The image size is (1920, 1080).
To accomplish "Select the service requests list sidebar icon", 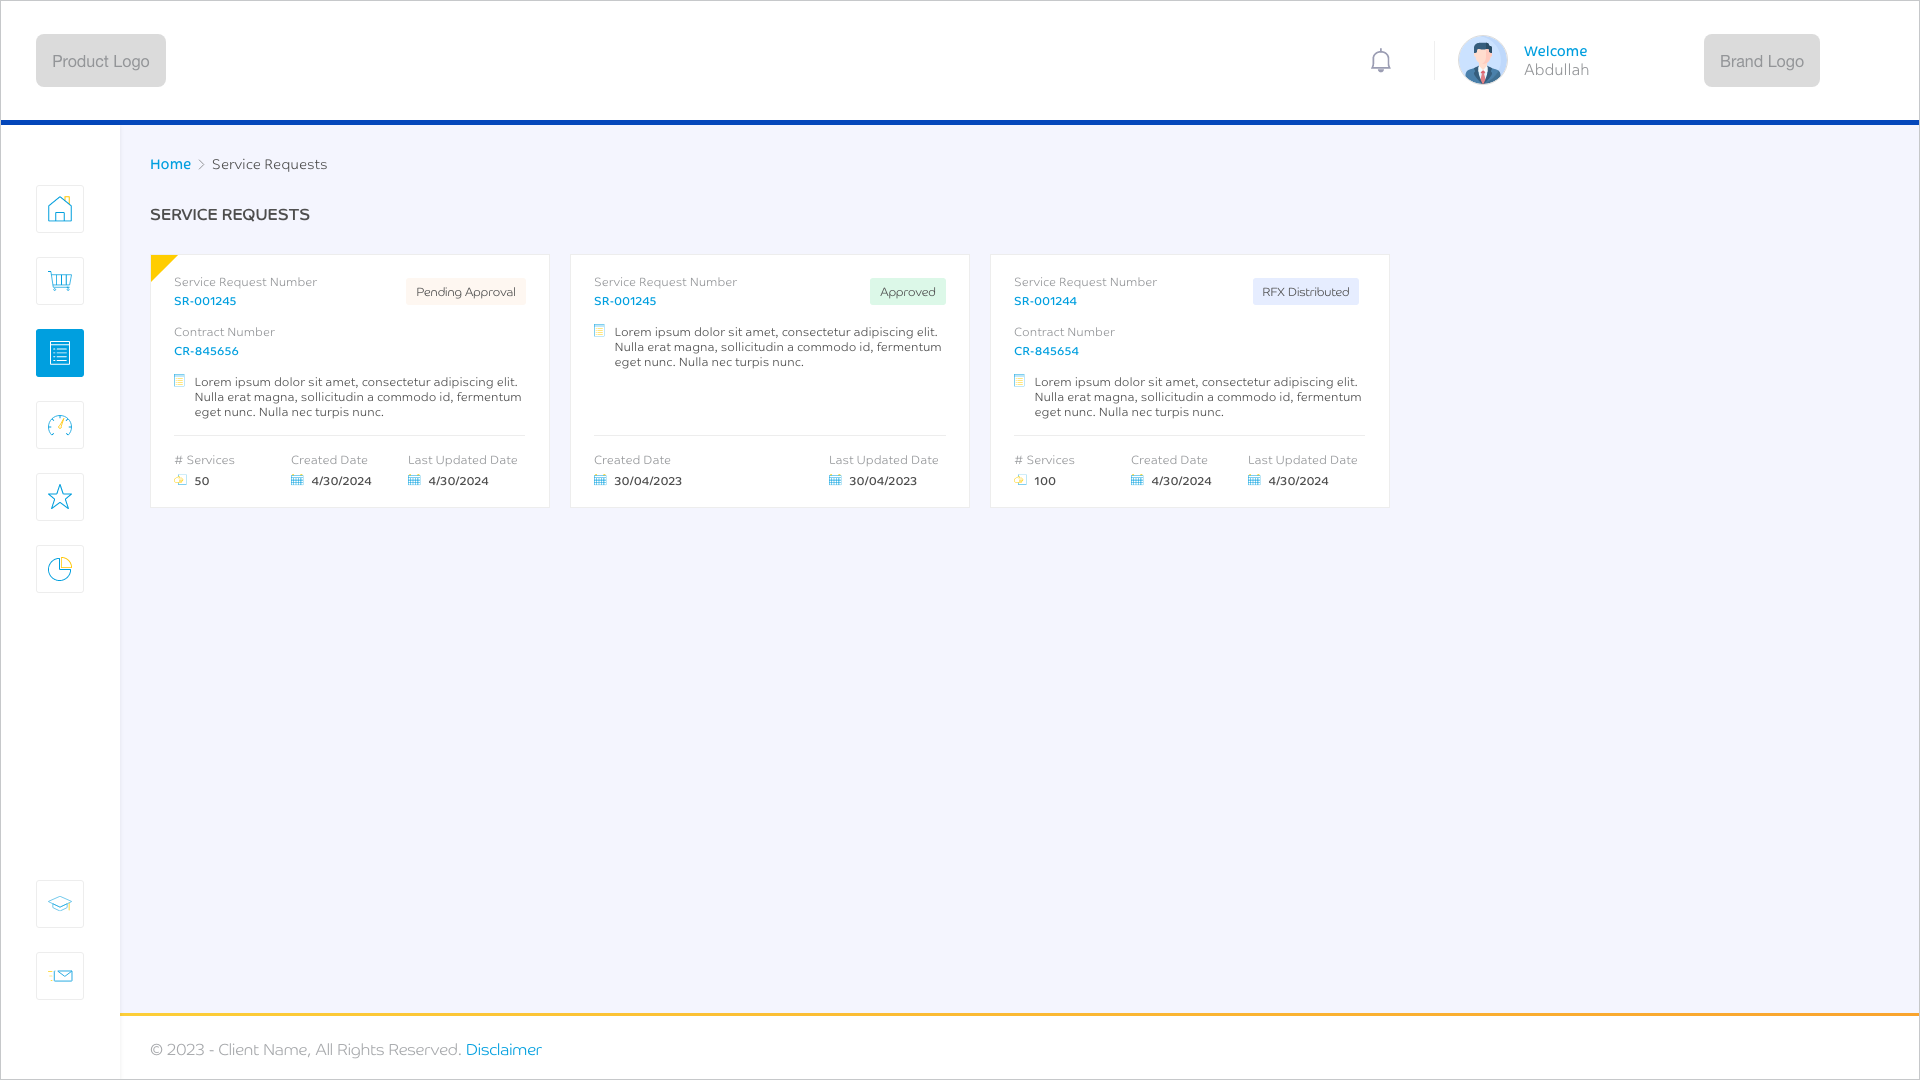I will [60, 353].
